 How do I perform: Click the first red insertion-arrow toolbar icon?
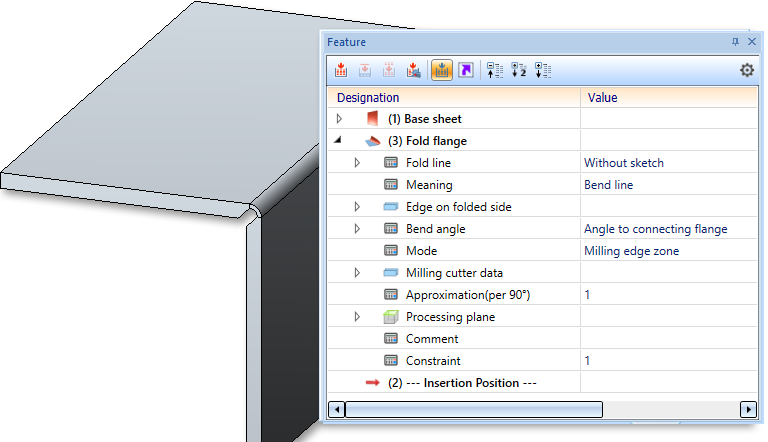pyautogui.click(x=341, y=70)
